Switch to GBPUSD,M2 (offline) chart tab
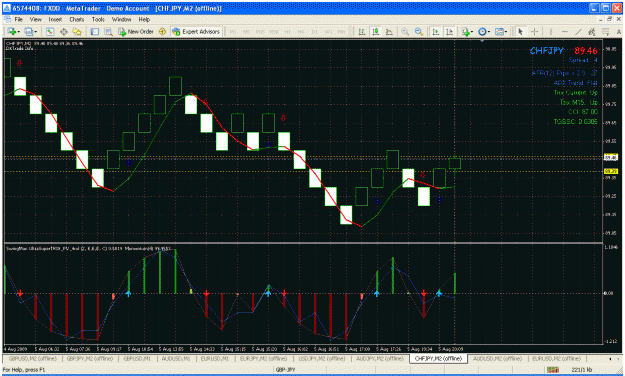The height and width of the screenshot is (376, 625). (x=32, y=358)
